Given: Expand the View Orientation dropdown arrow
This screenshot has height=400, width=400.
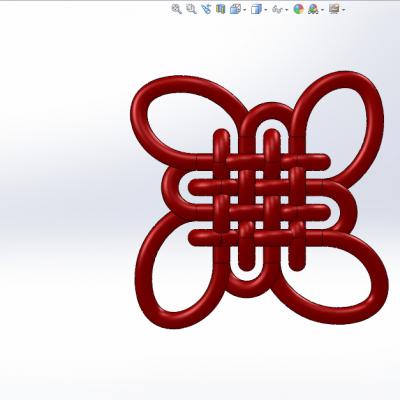Looking at the screenshot, I should pyautogui.click(x=245, y=10).
